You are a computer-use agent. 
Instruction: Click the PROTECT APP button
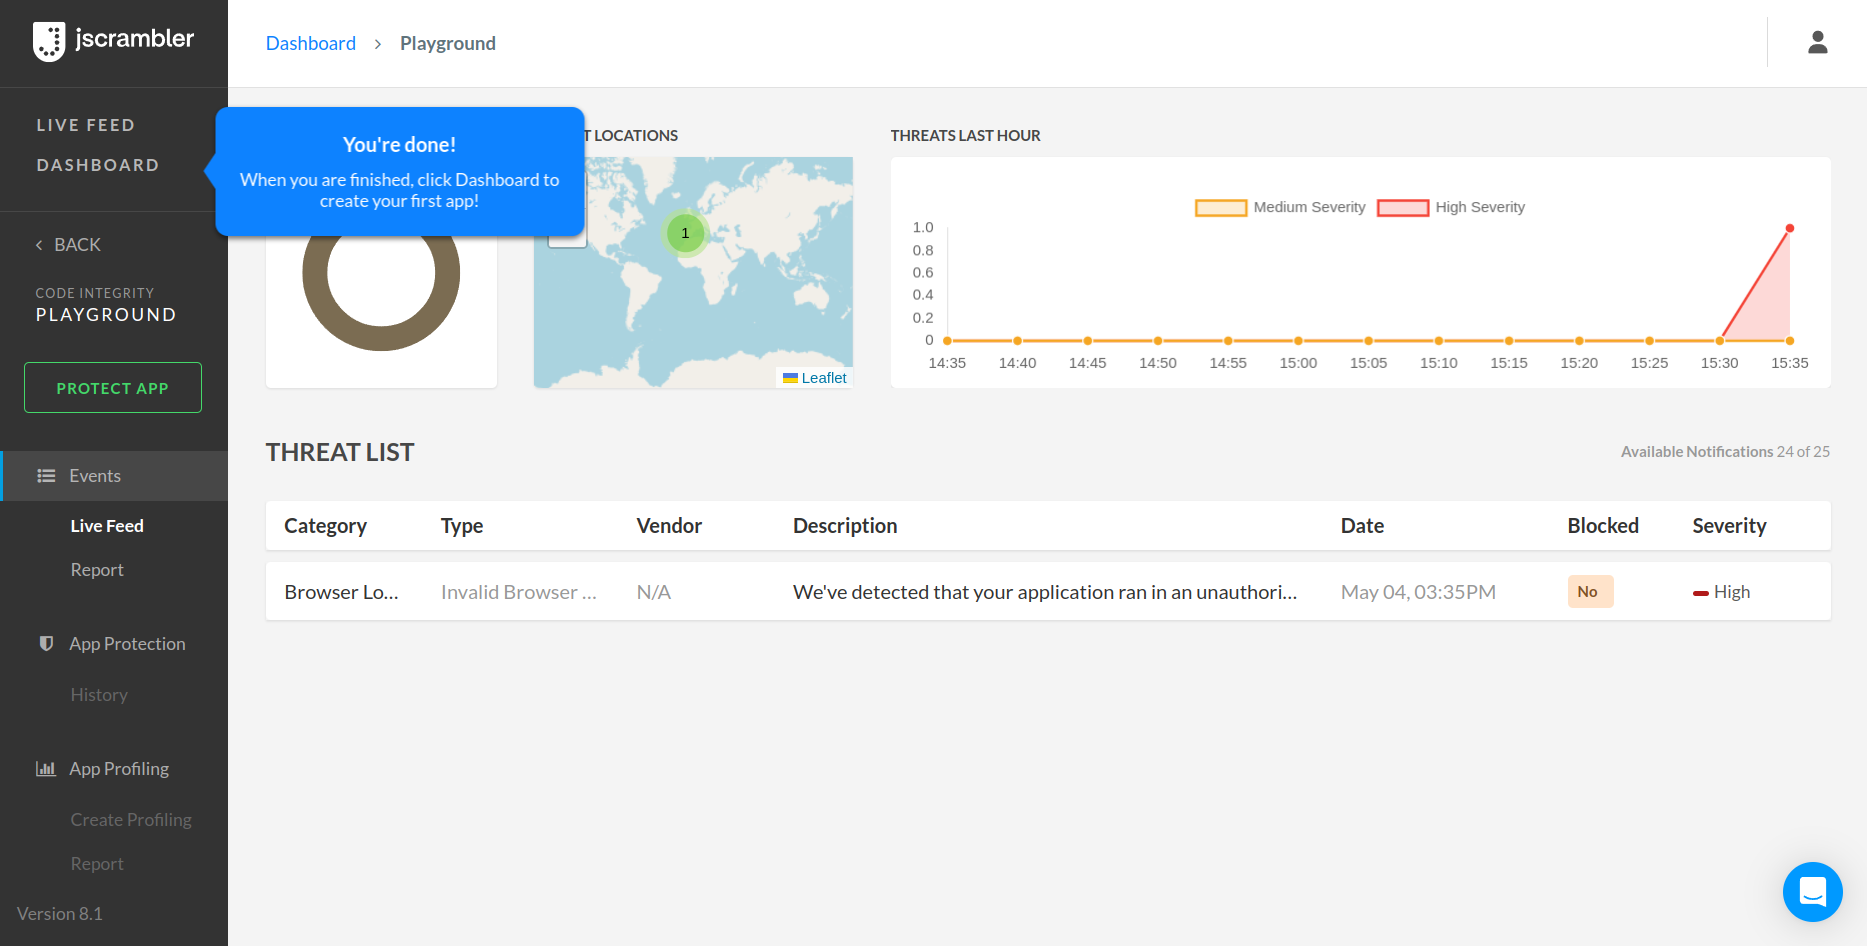(x=113, y=387)
